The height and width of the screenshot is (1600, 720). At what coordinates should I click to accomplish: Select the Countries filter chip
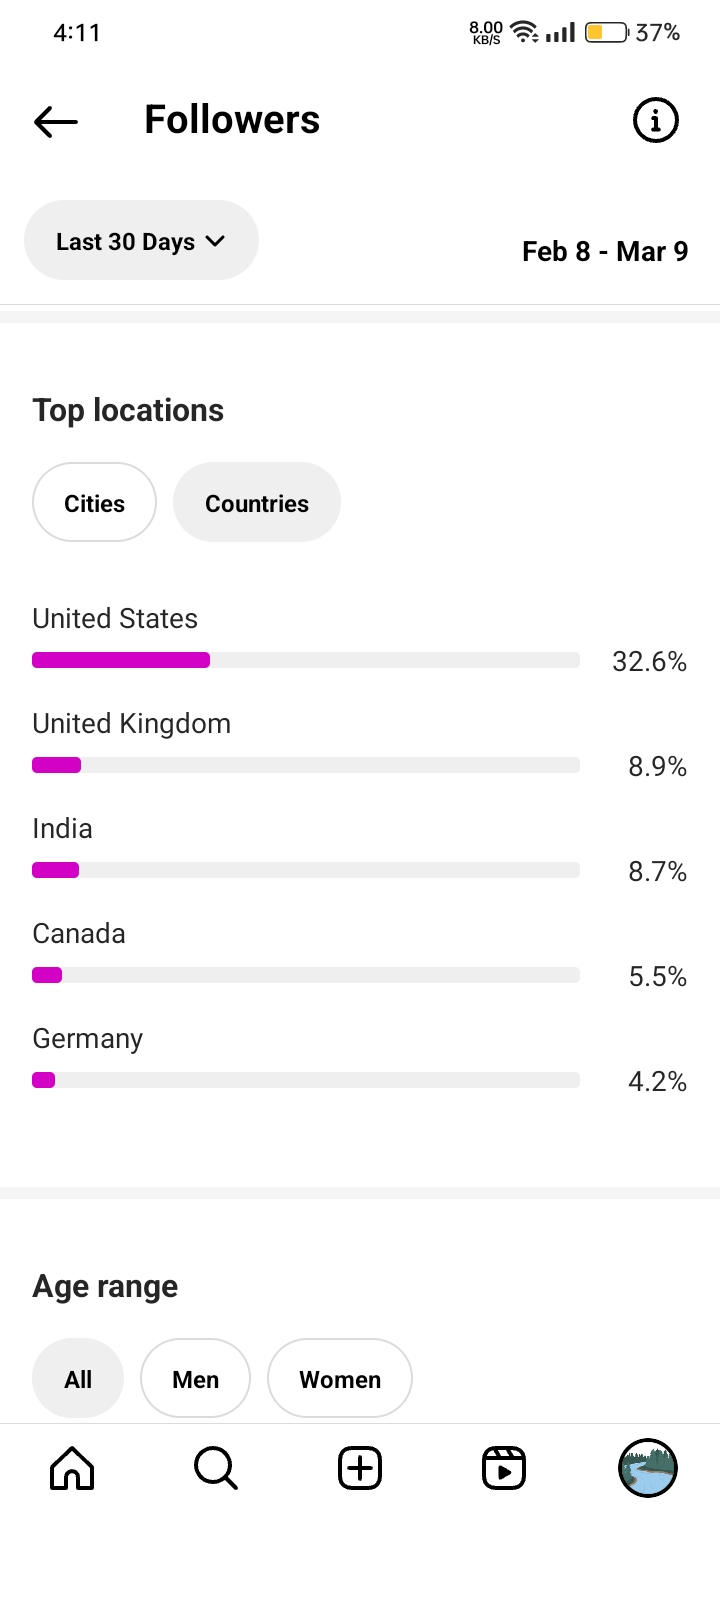coord(257,503)
